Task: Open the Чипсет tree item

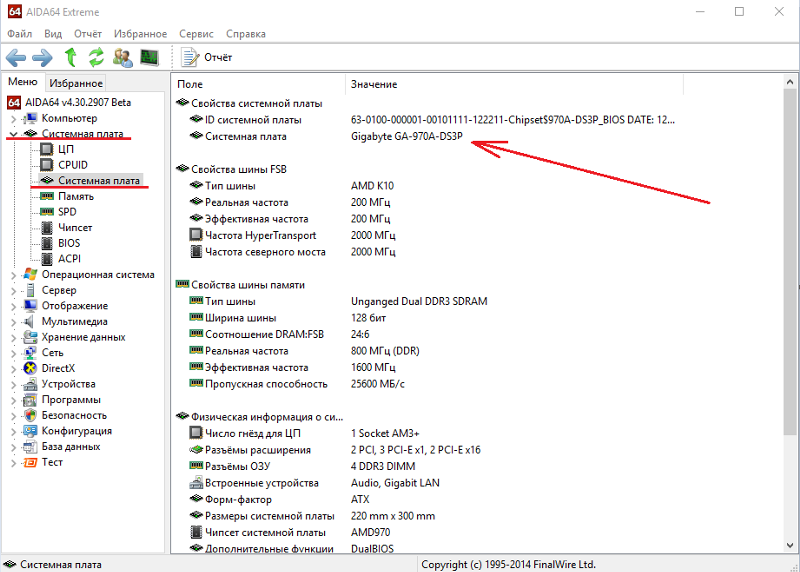Action: 75,228
